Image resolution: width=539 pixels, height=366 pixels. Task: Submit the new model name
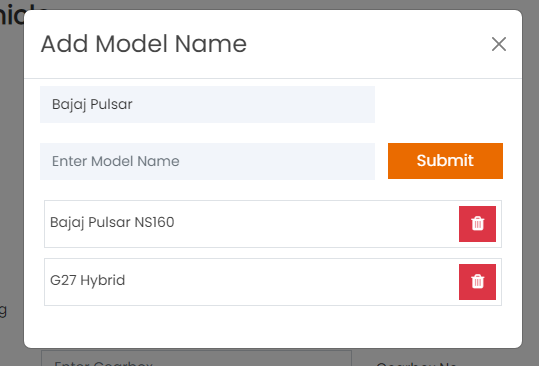(x=445, y=161)
